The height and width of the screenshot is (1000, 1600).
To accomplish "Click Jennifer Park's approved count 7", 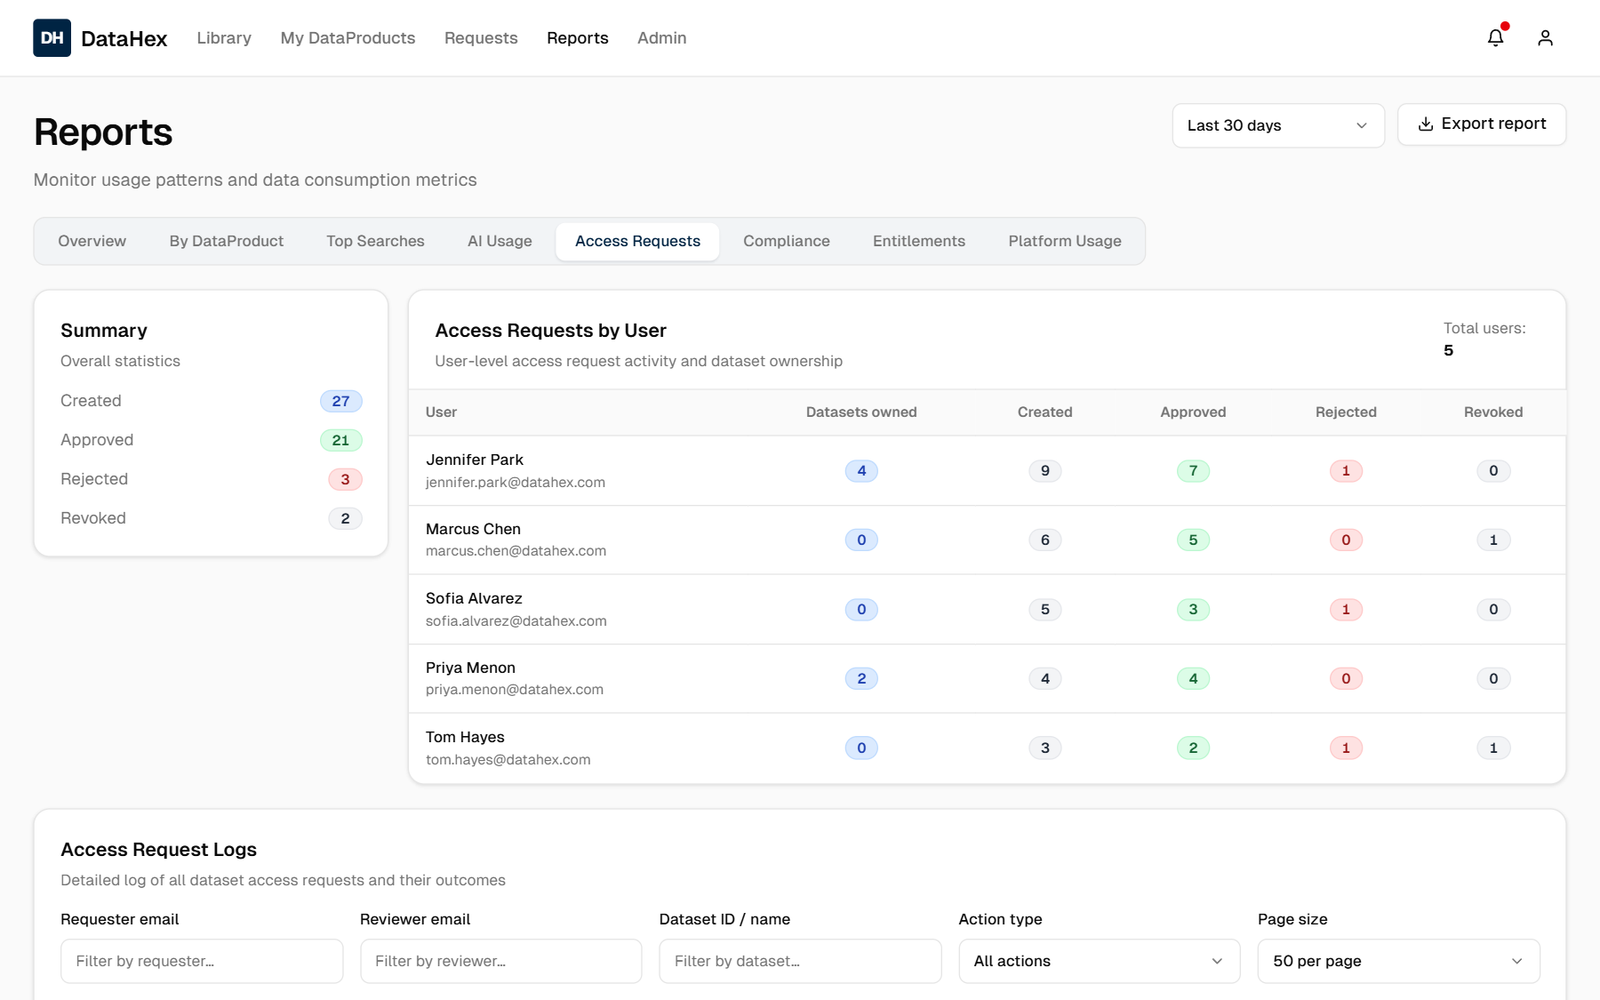I will coord(1193,471).
